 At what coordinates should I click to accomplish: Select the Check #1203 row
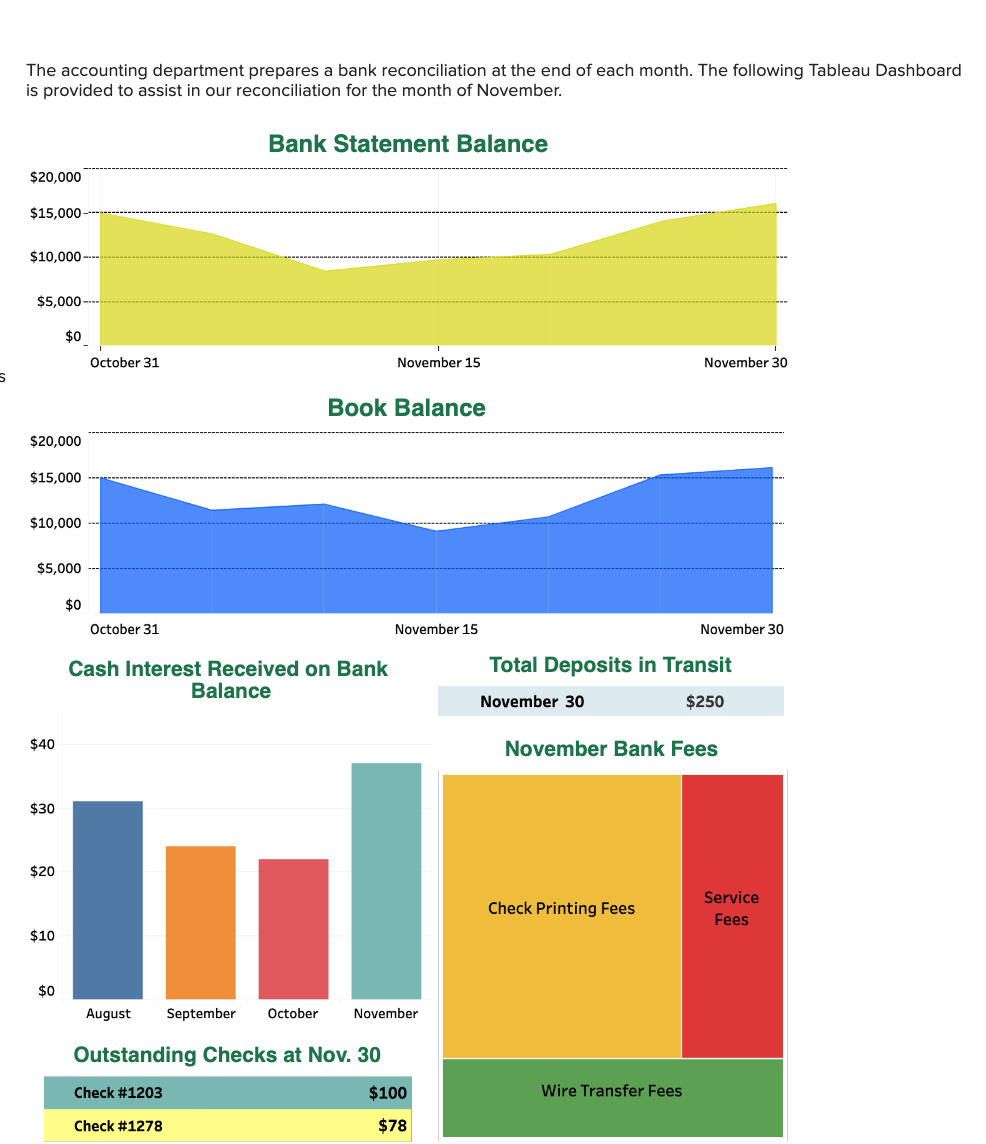(x=227, y=1092)
